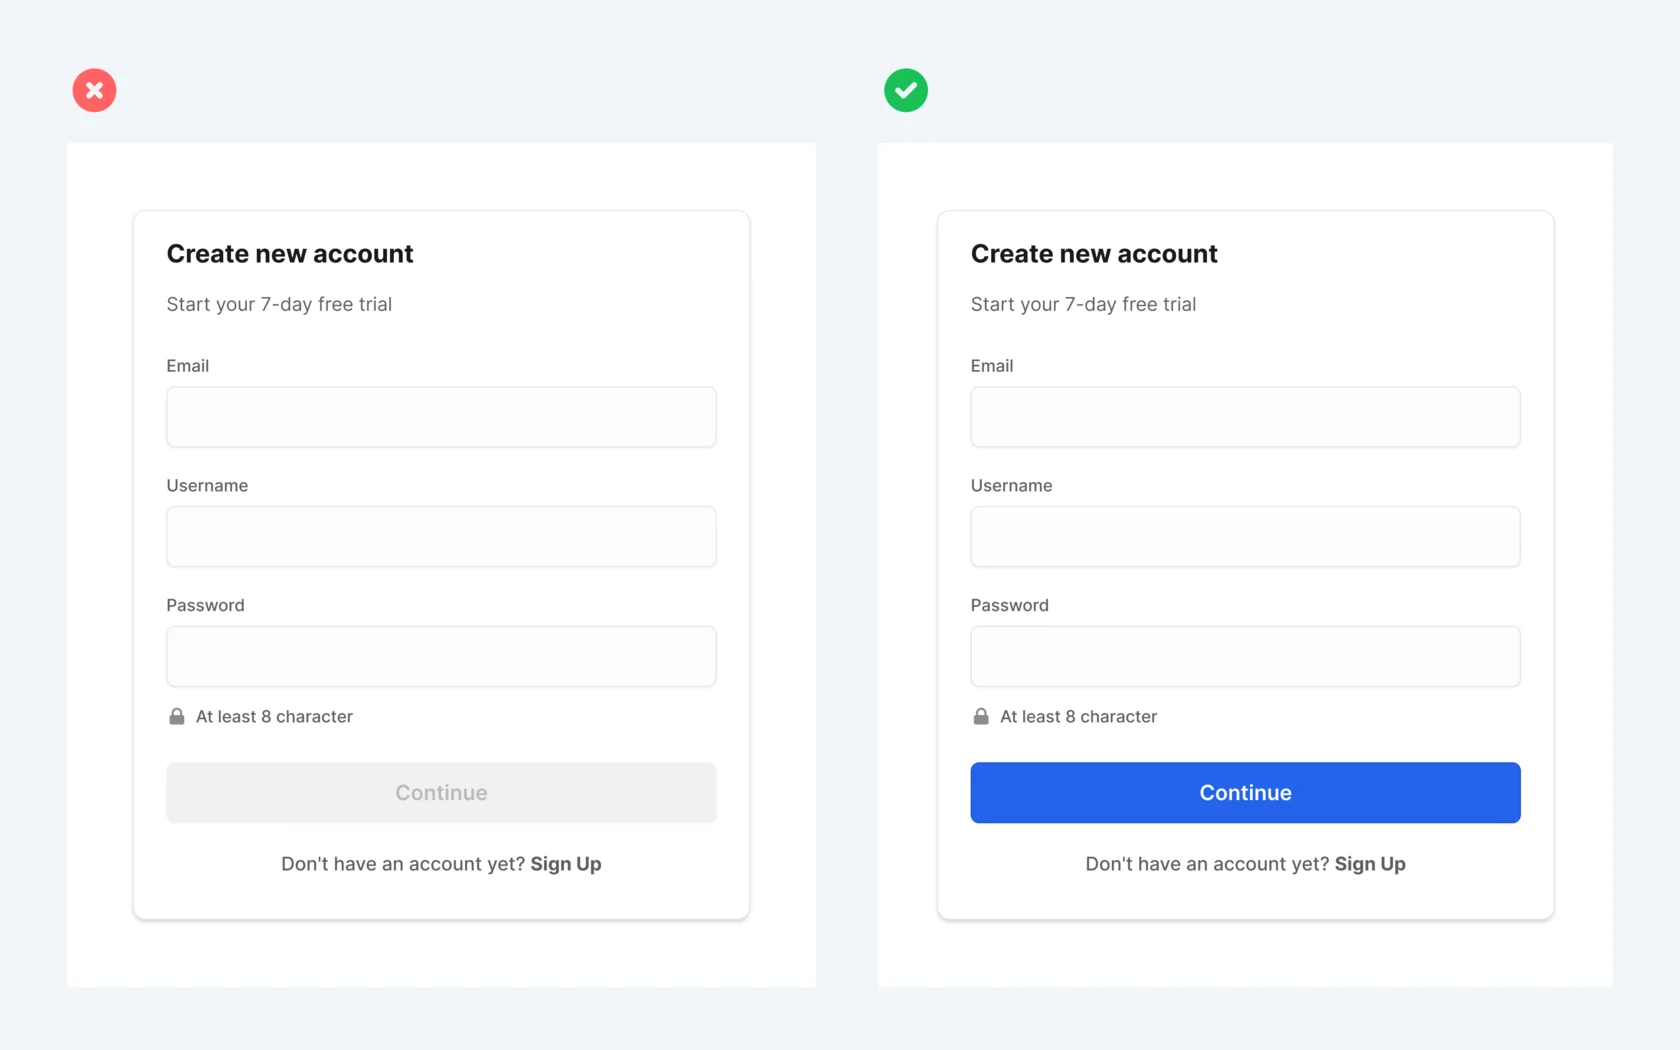The width and height of the screenshot is (1680, 1050).
Task: Open the Sign Up link in the right form
Action: 1370,864
